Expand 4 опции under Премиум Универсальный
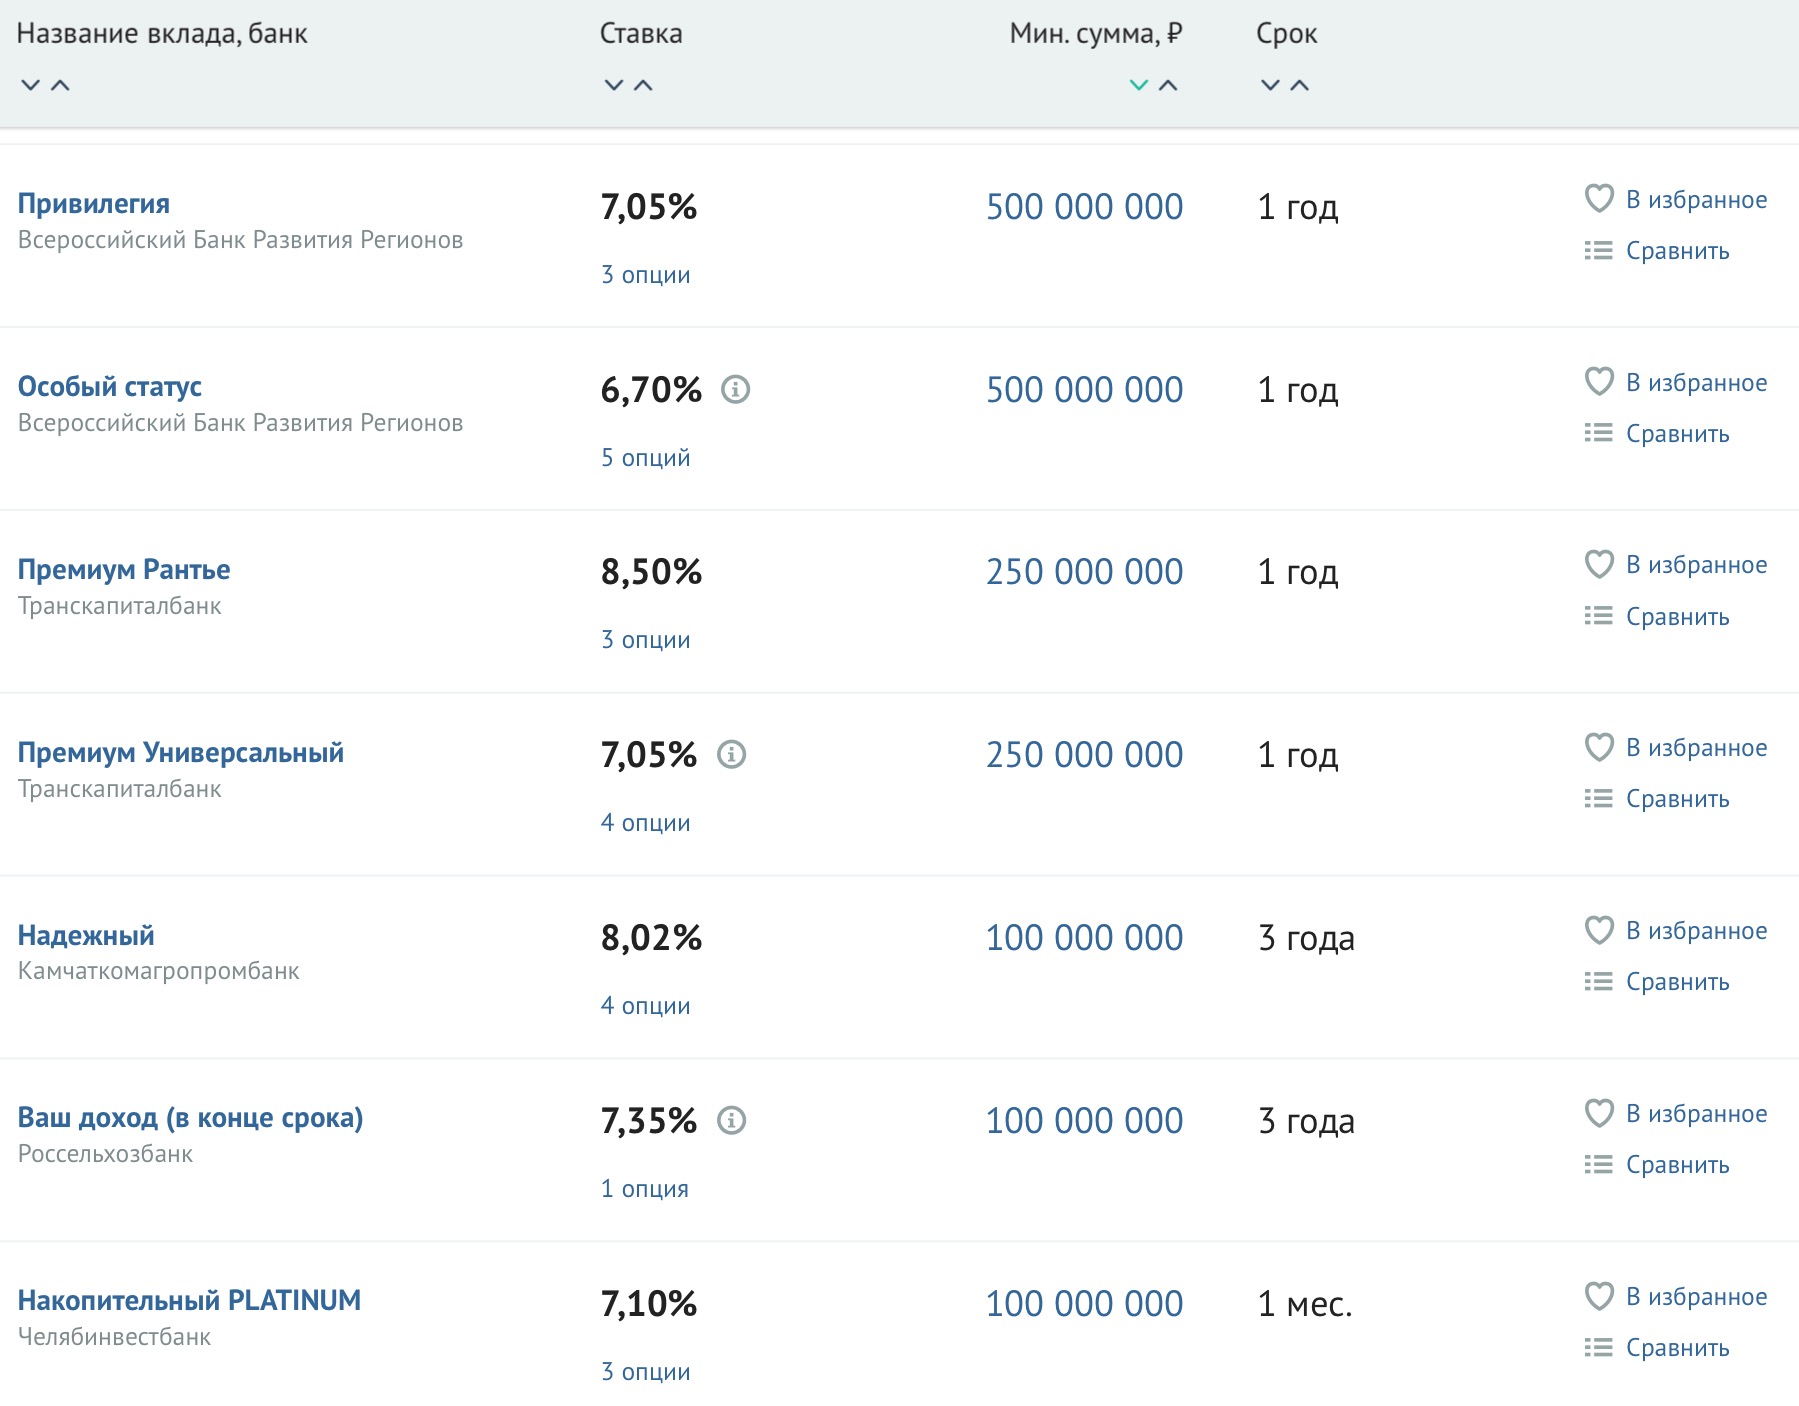 (645, 823)
